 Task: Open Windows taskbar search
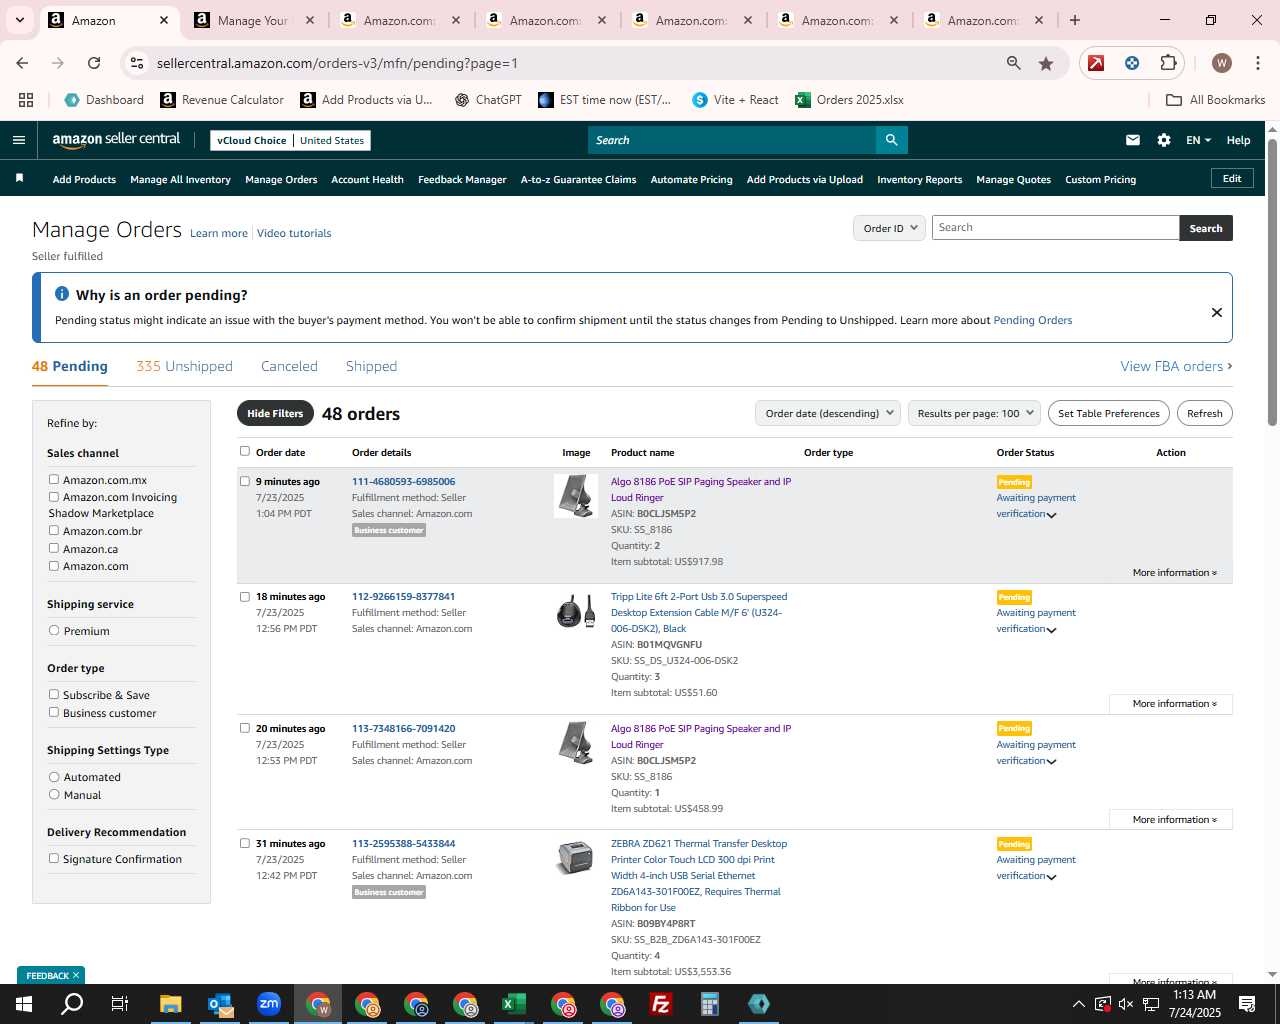point(72,1004)
